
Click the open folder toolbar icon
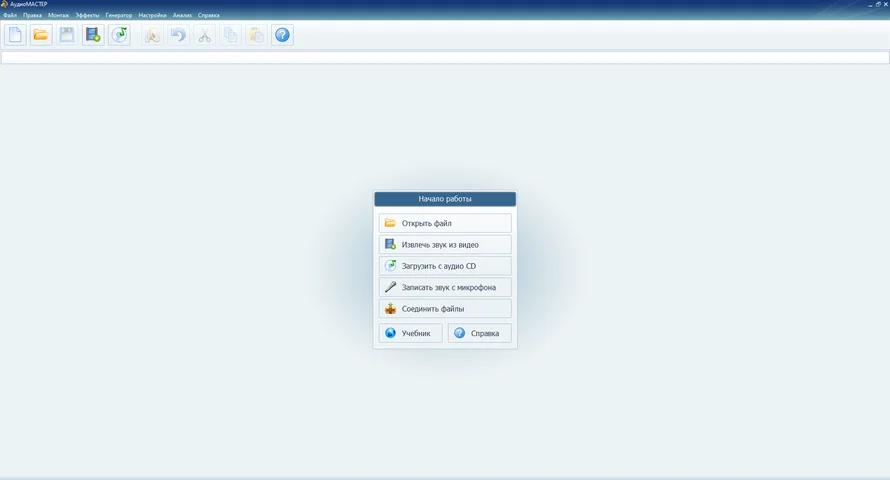point(41,35)
